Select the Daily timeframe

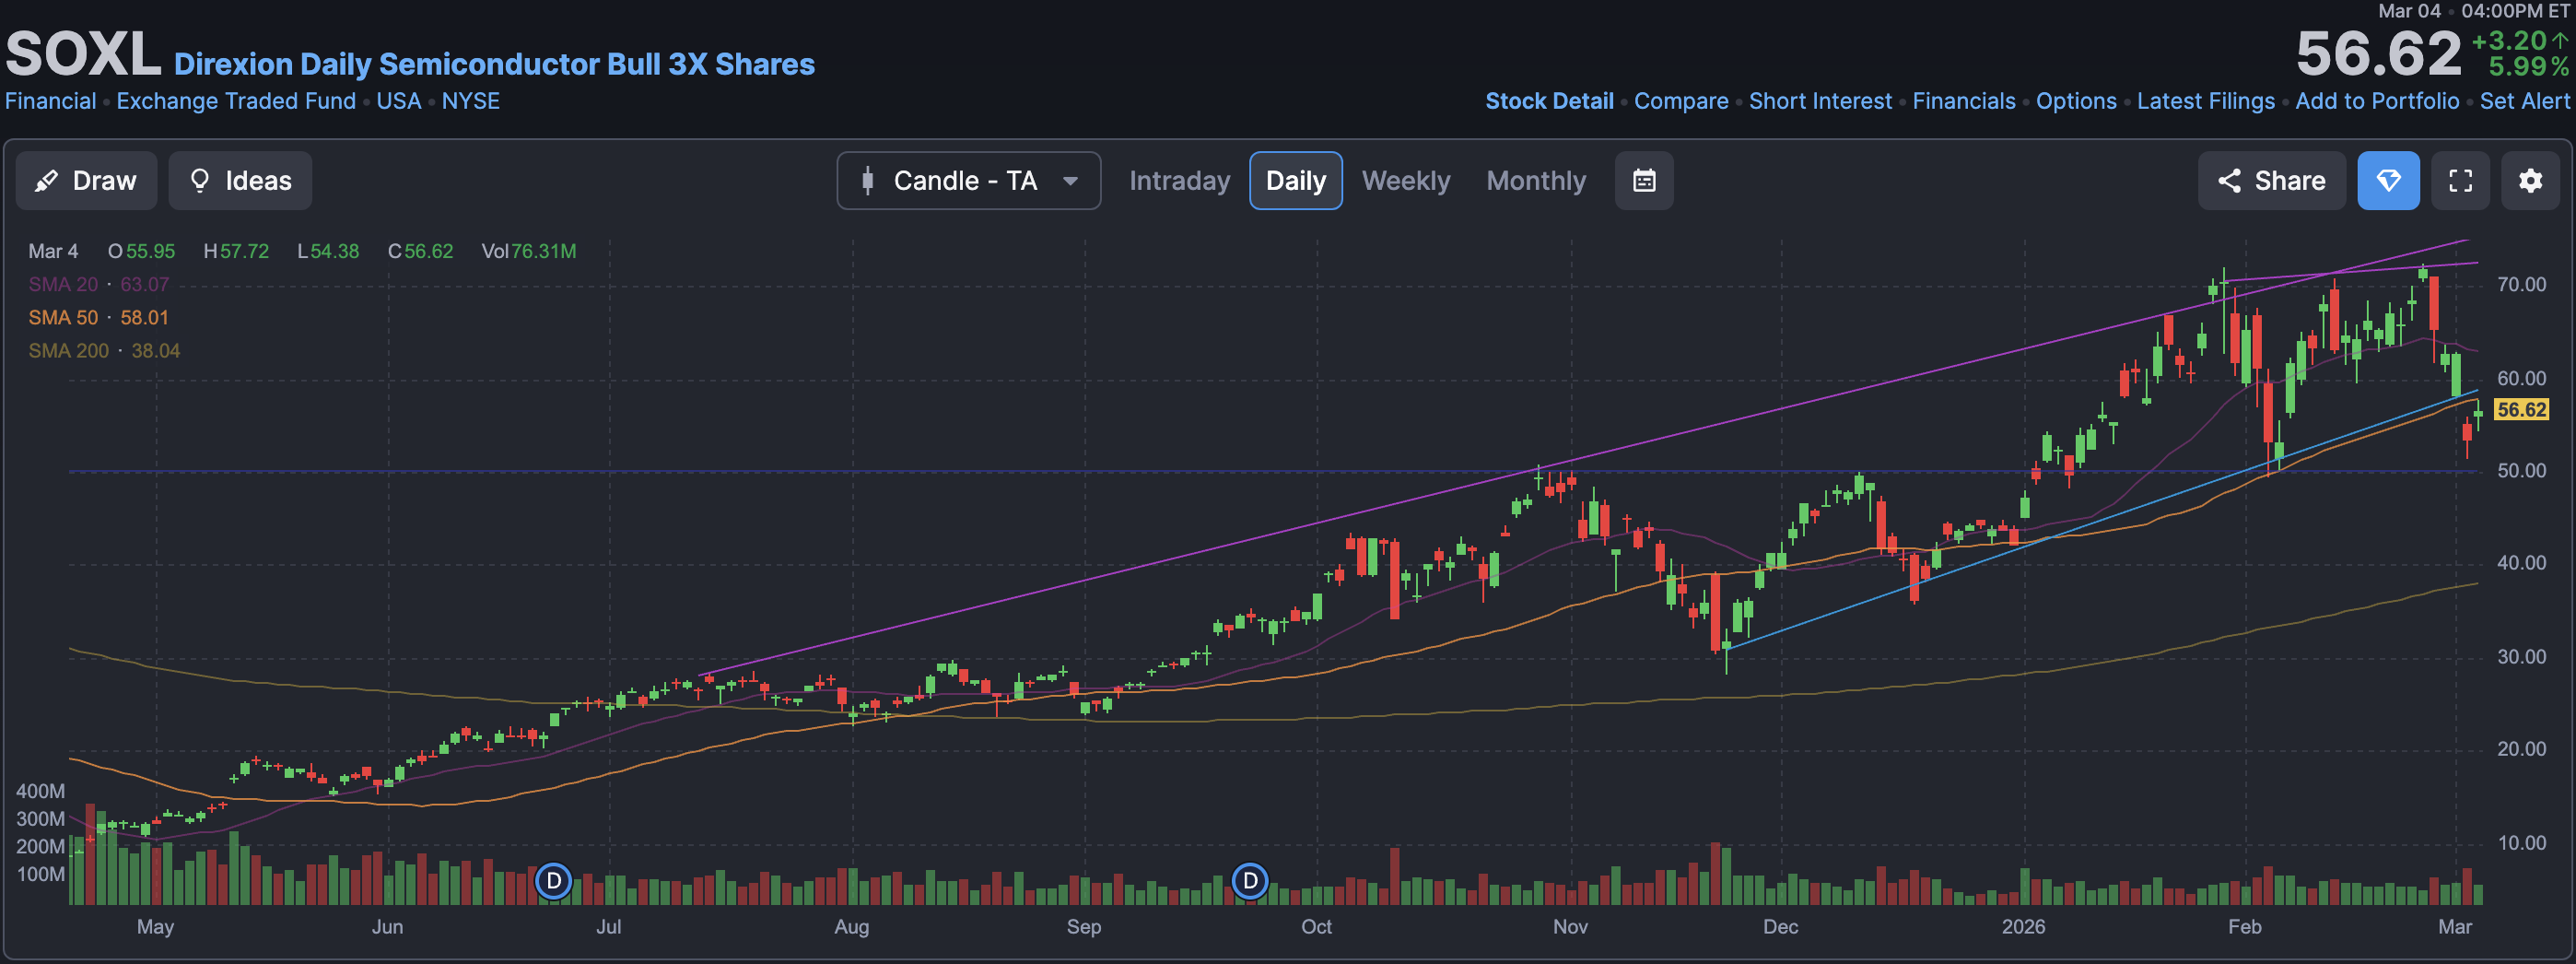(x=1295, y=181)
